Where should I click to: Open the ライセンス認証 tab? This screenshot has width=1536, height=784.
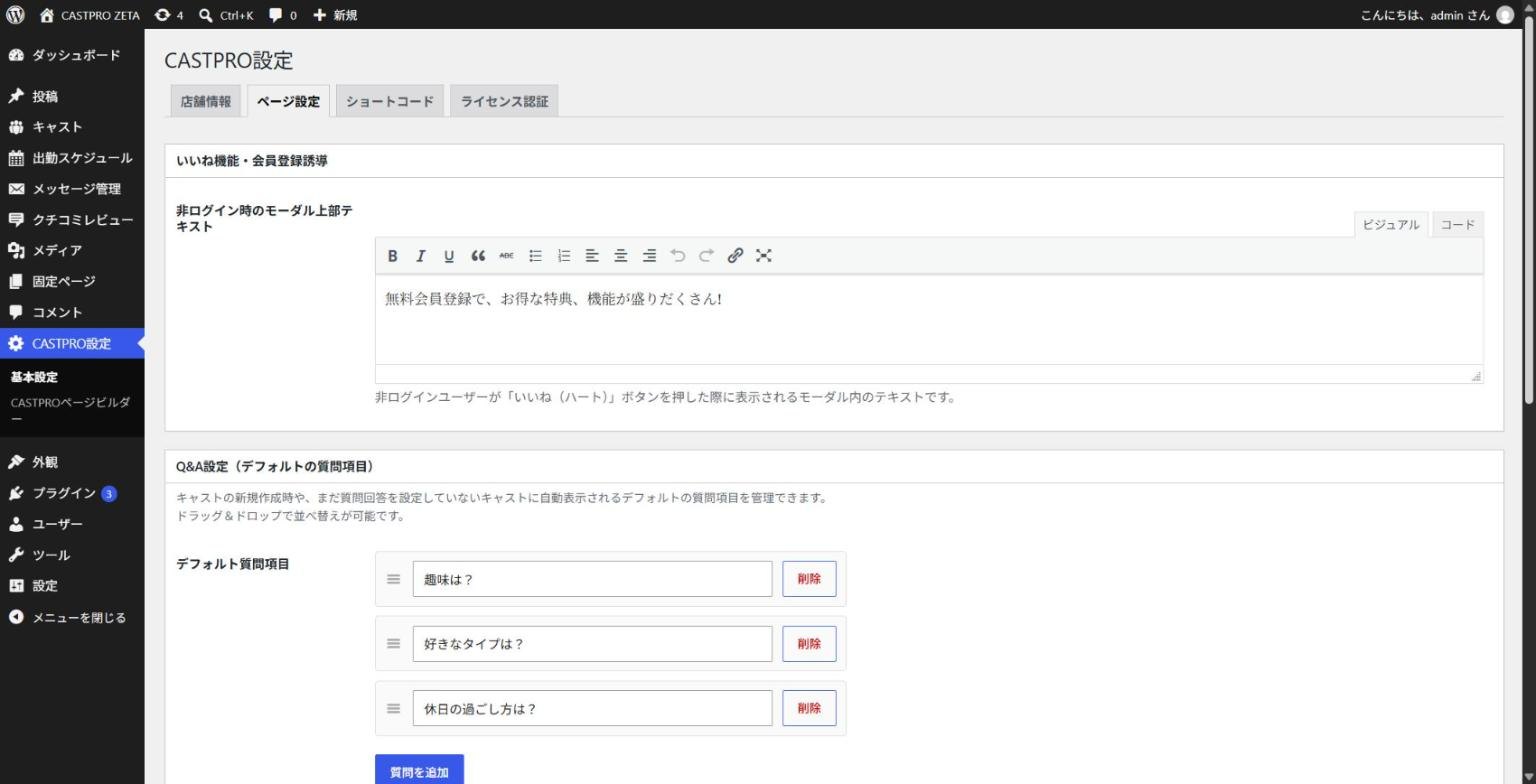click(x=504, y=101)
